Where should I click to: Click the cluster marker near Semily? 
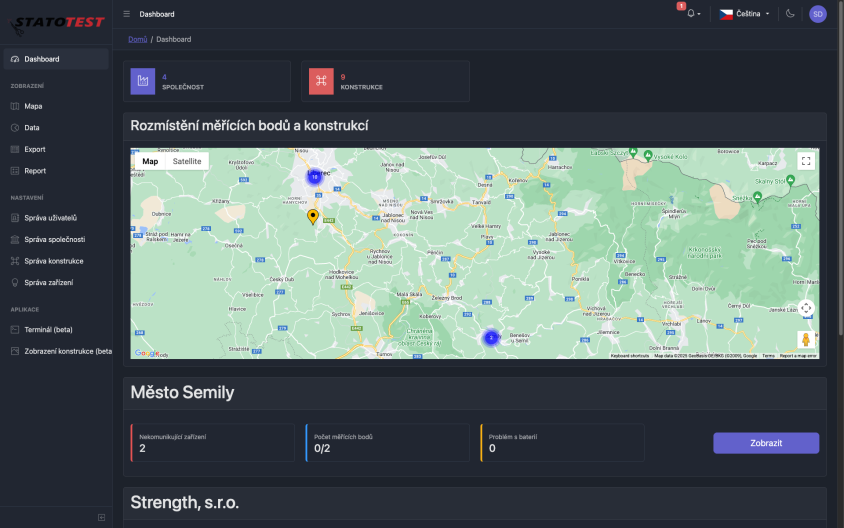click(491, 338)
